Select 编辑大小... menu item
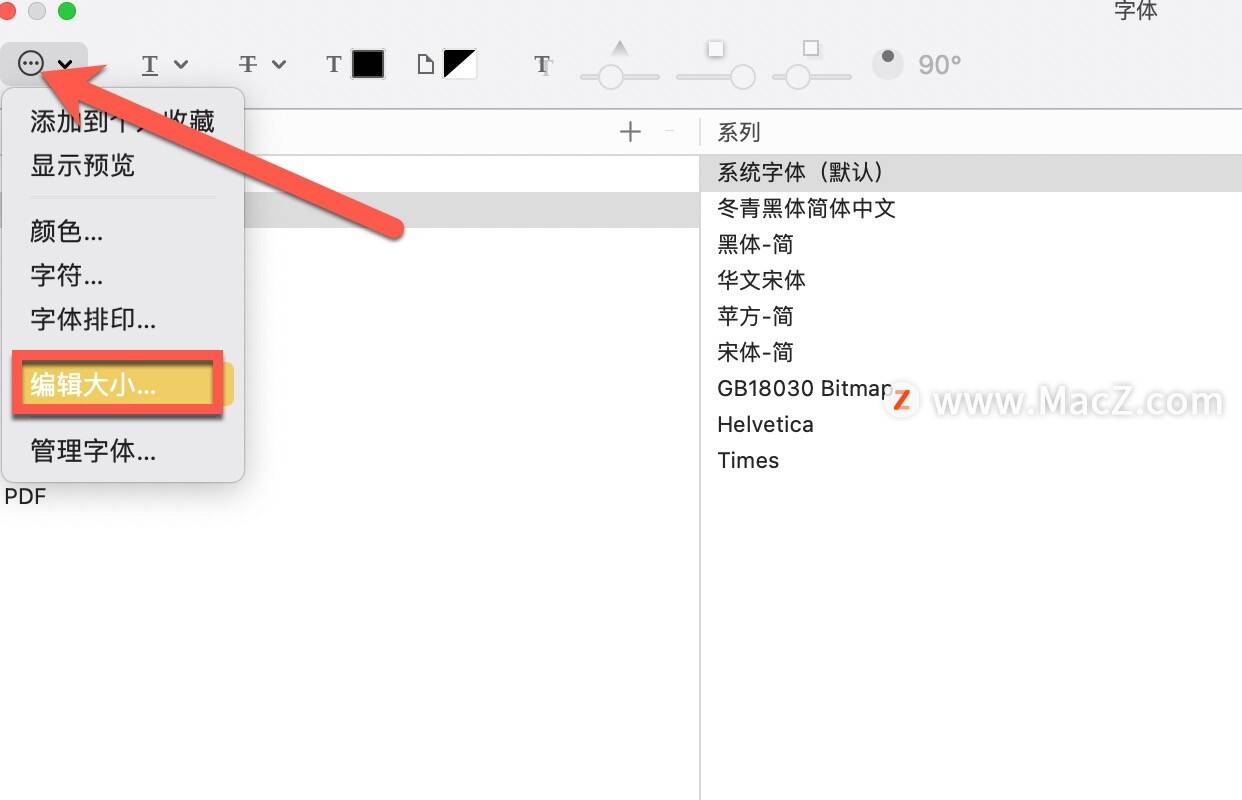 tap(93, 385)
